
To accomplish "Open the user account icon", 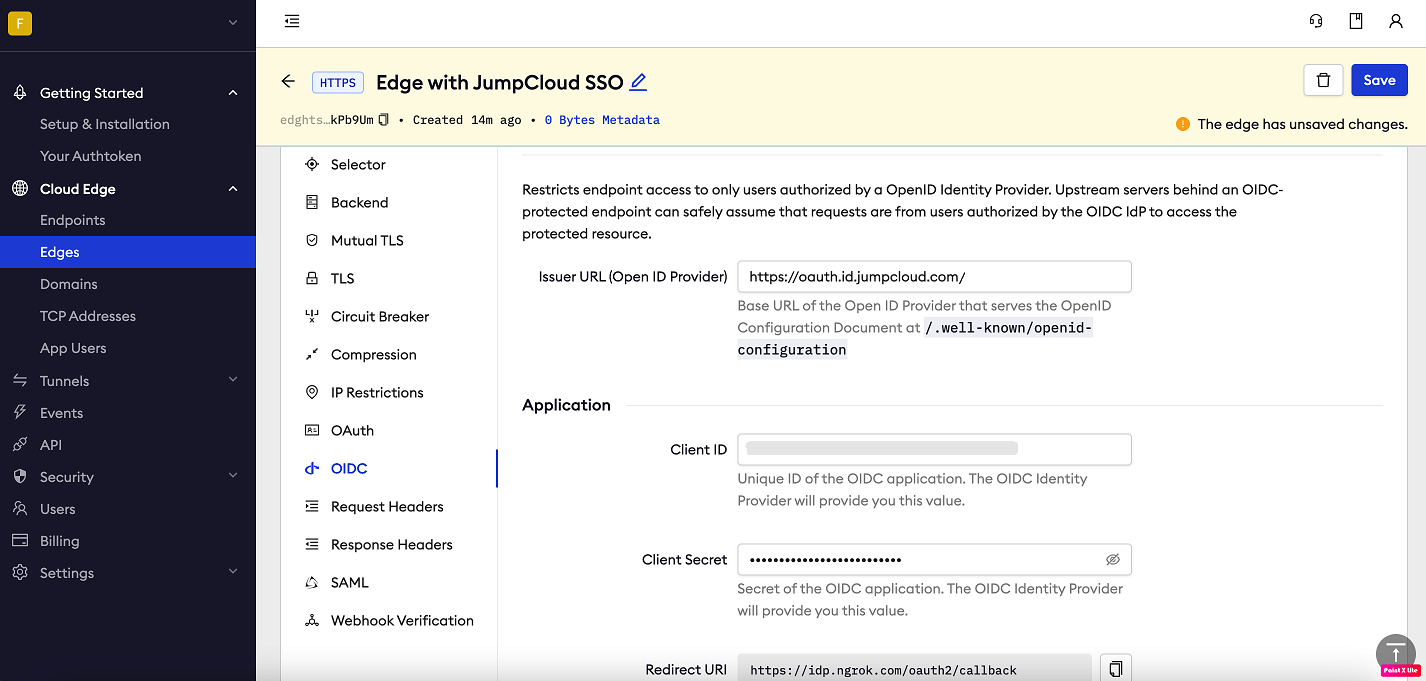I will pos(1396,20).
